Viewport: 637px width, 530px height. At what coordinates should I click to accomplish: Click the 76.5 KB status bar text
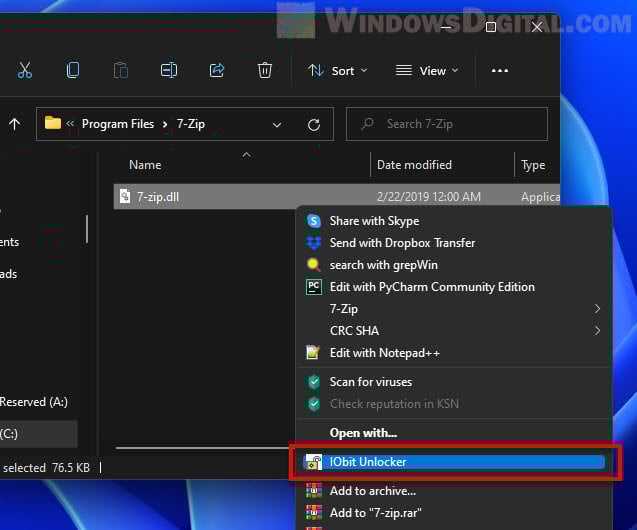click(x=71, y=468)
